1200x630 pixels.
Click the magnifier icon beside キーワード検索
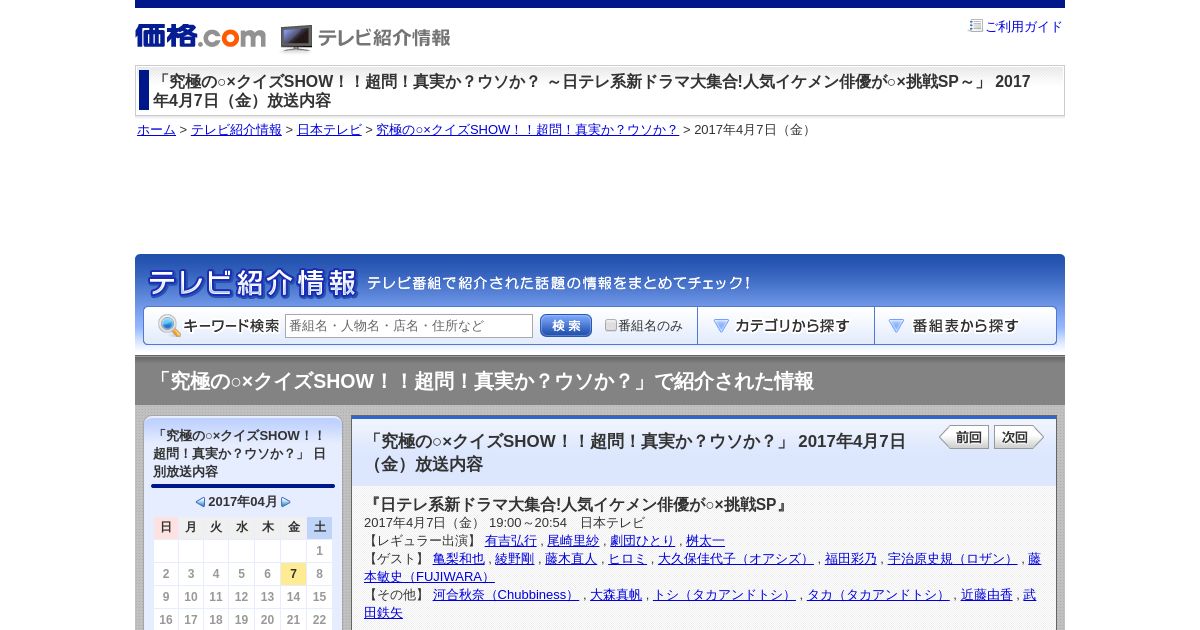pos(169,326)
